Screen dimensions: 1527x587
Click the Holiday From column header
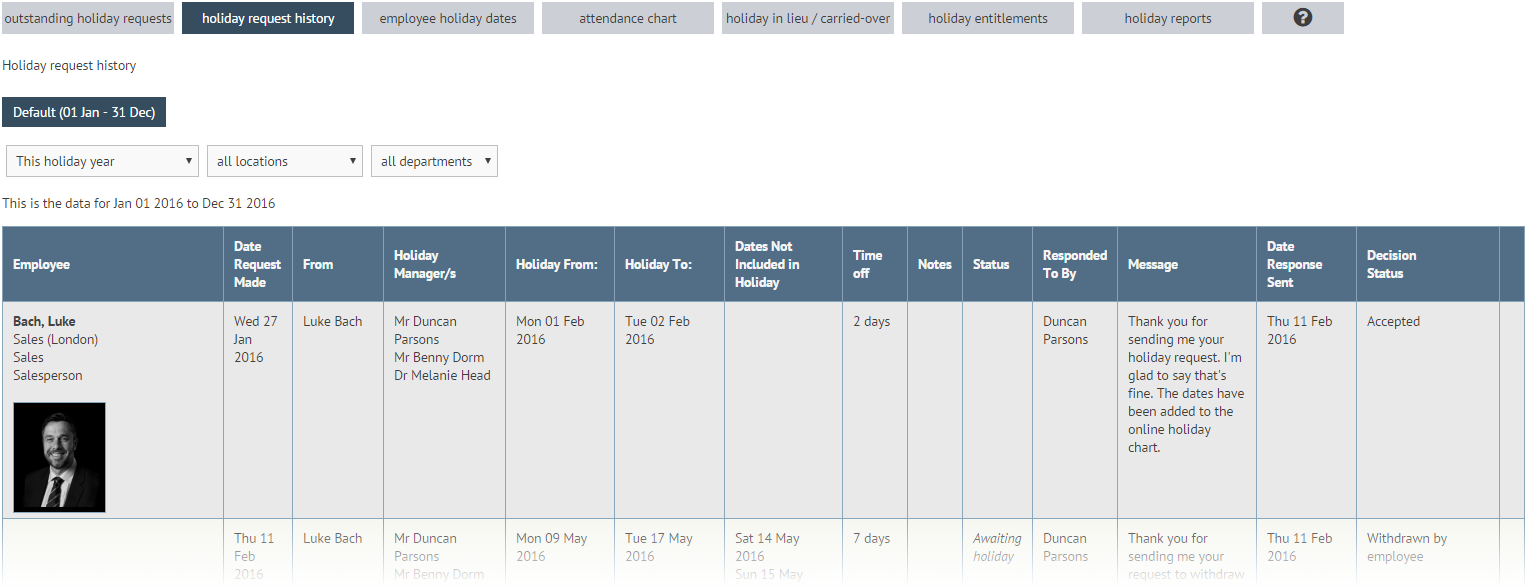coord(556,264)
